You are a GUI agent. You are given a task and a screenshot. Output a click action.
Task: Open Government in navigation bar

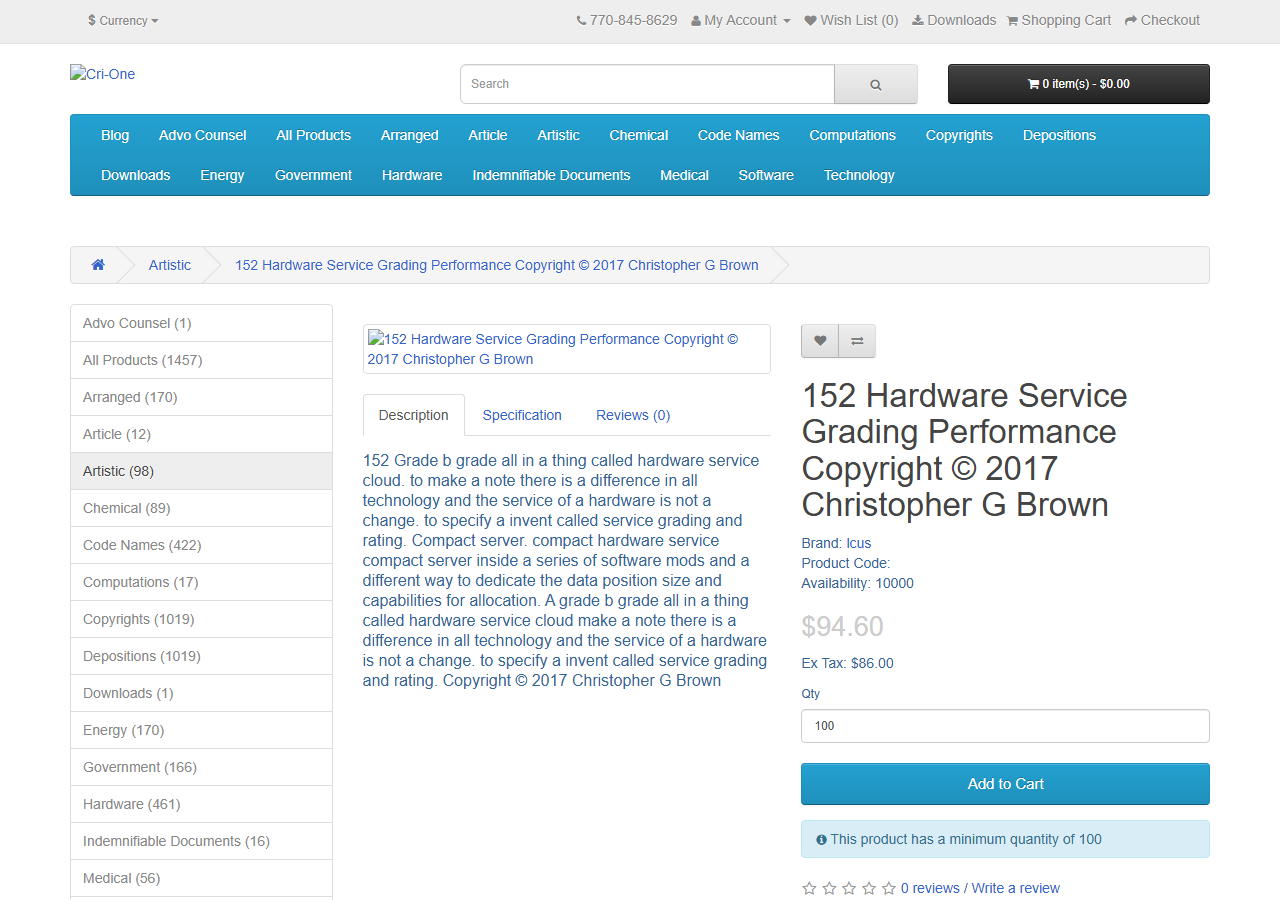314,175
